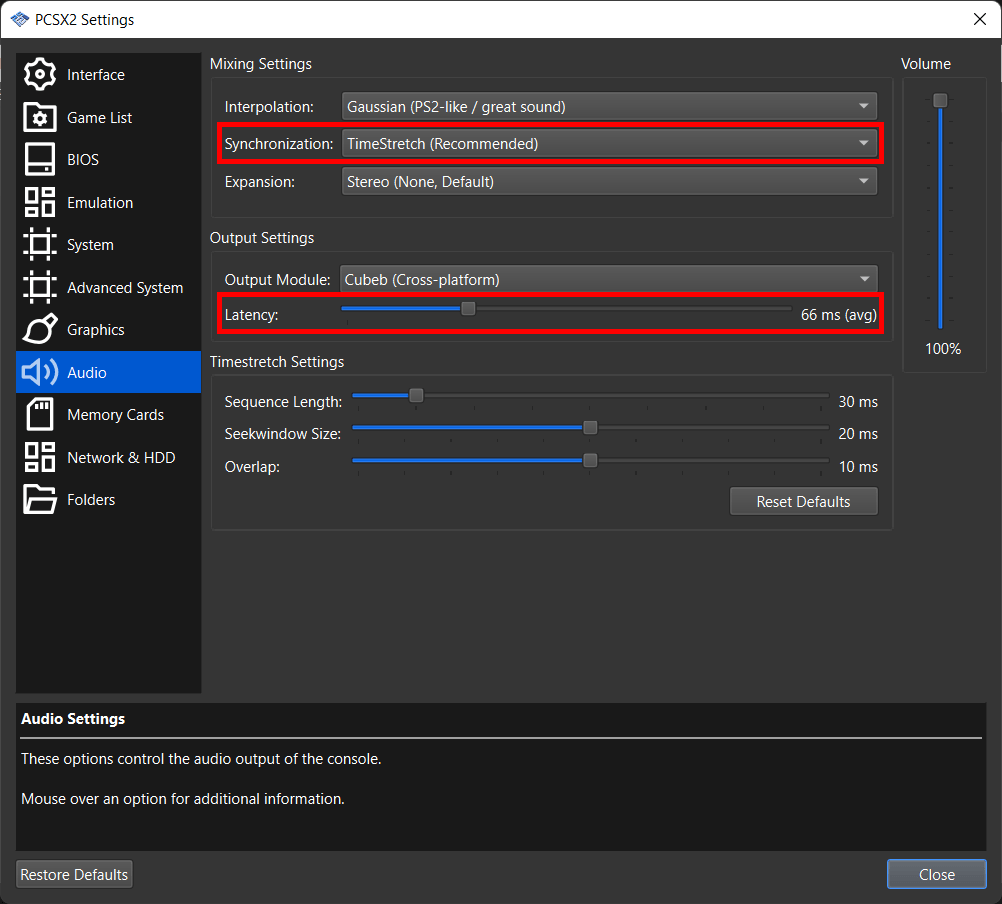Click the Folders open-folder icon
This screenshot has width=1002, height=904.
(40, 499)
